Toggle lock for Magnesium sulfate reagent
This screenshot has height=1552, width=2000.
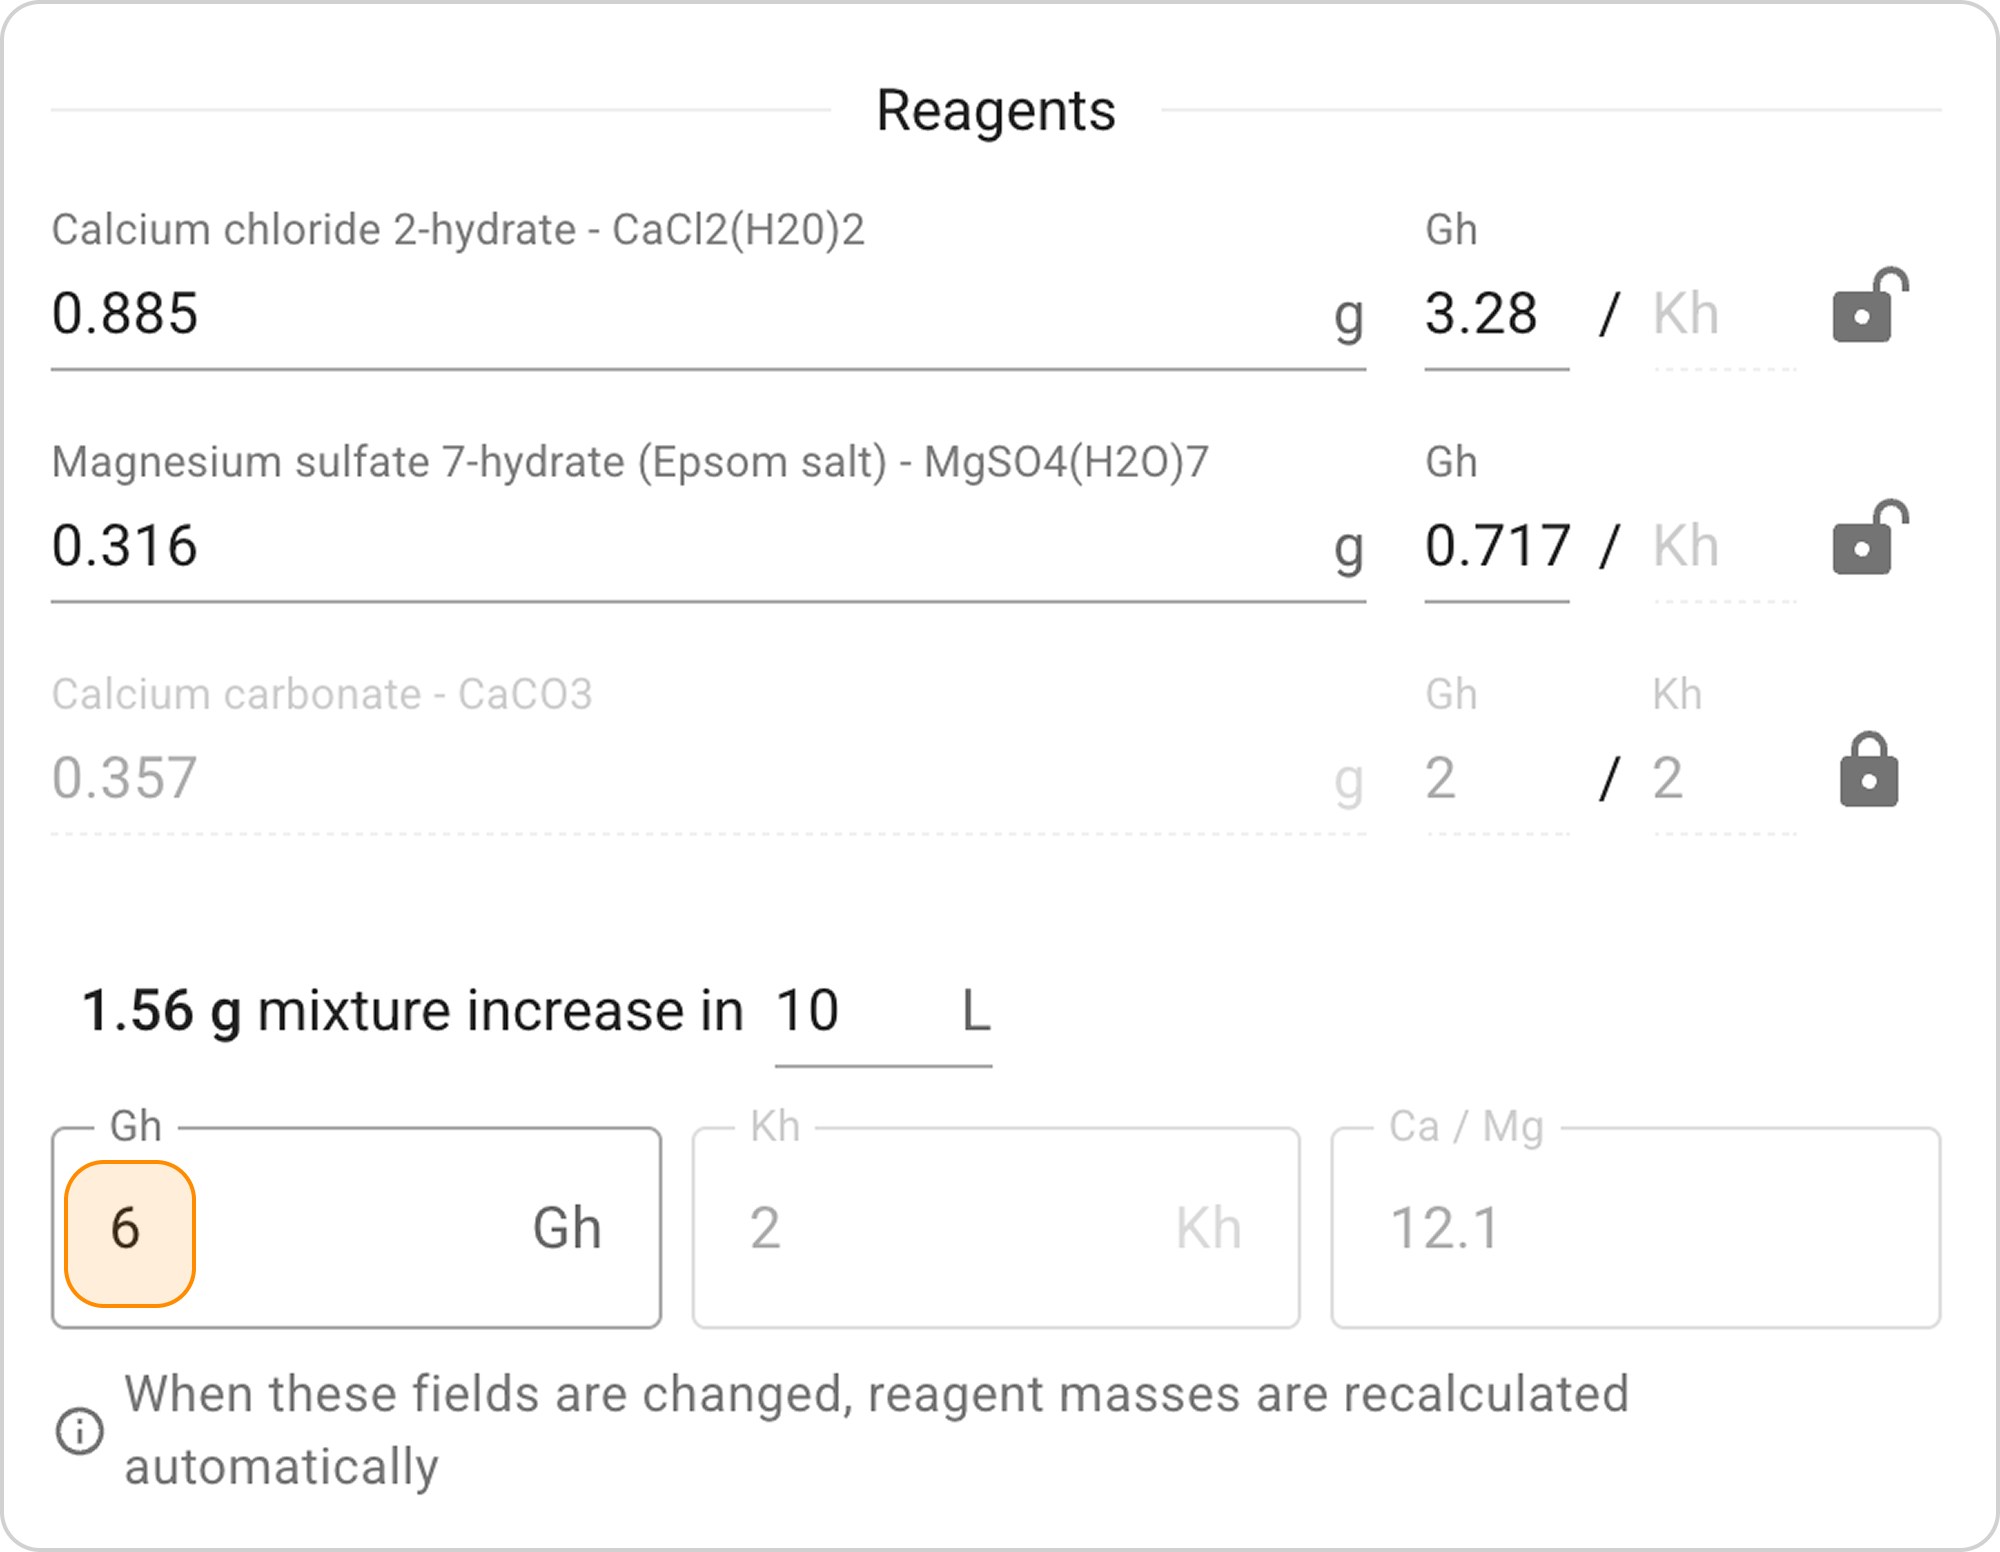click(x=1868, y=540)
